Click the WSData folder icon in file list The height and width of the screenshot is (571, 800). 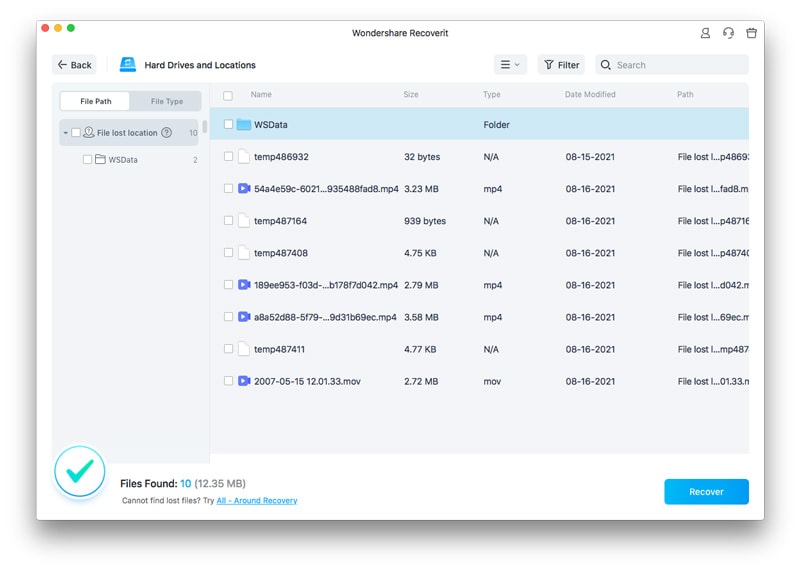pos(244,125)
